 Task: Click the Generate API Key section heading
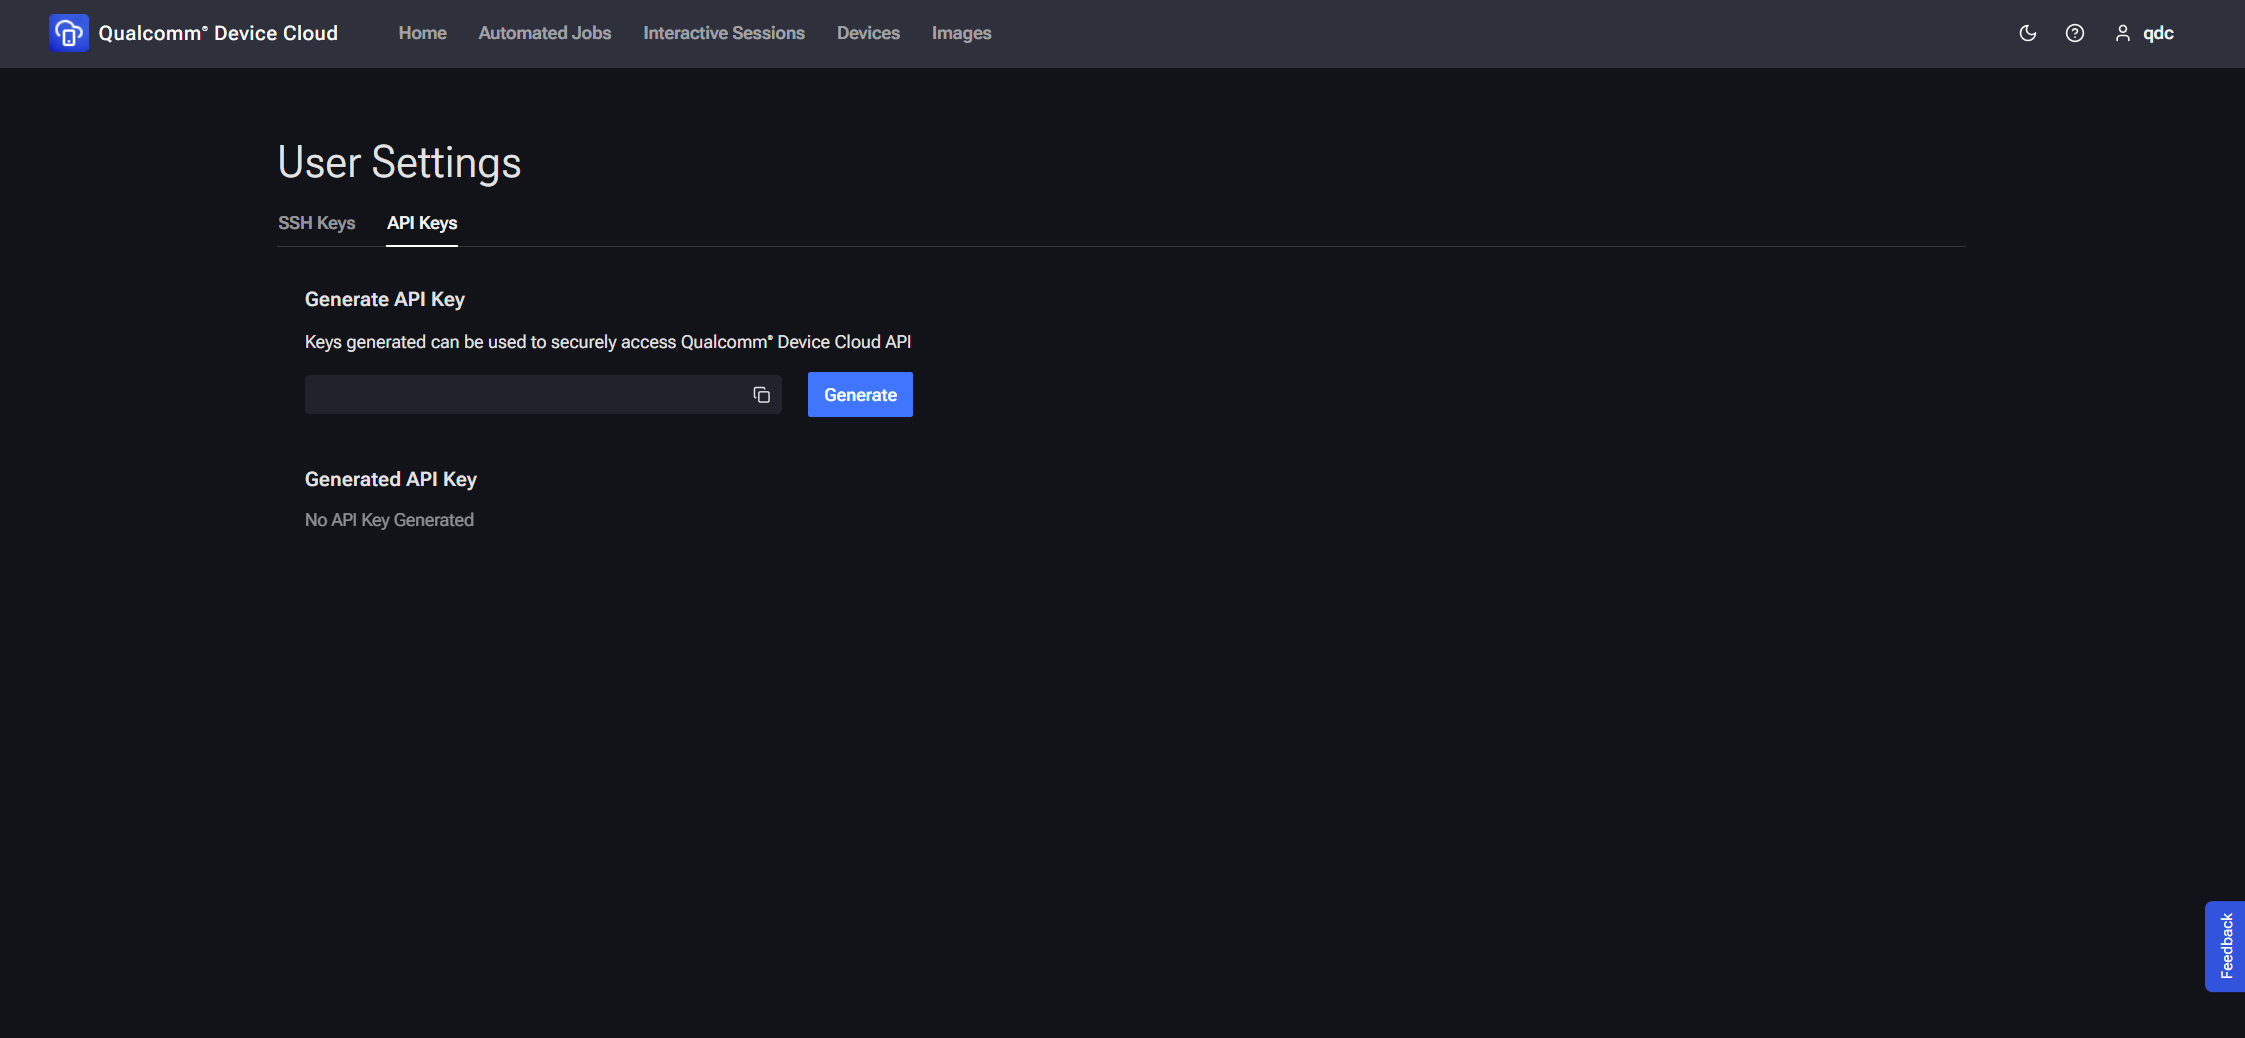click(x=384, y=299)
